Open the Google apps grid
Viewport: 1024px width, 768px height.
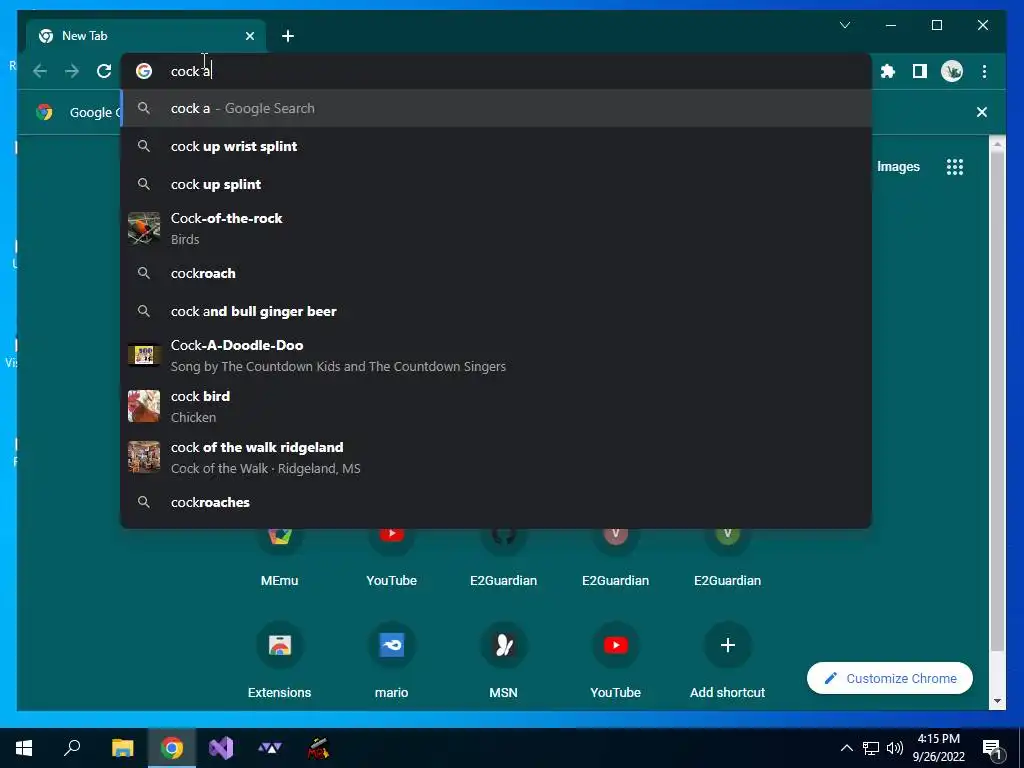coord(955,167)
